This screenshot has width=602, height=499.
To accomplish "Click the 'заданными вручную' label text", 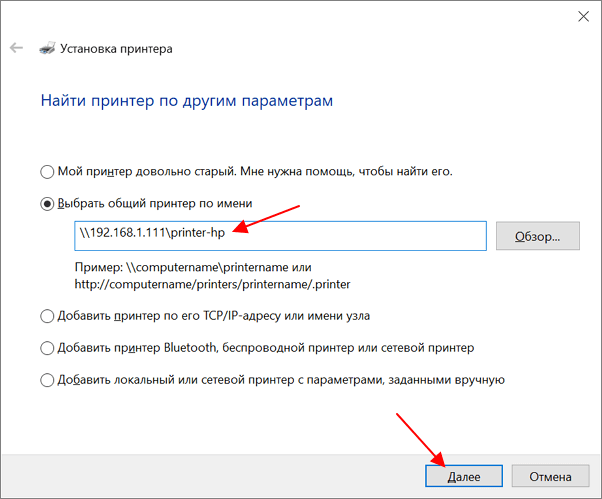I will click(447, 380).
